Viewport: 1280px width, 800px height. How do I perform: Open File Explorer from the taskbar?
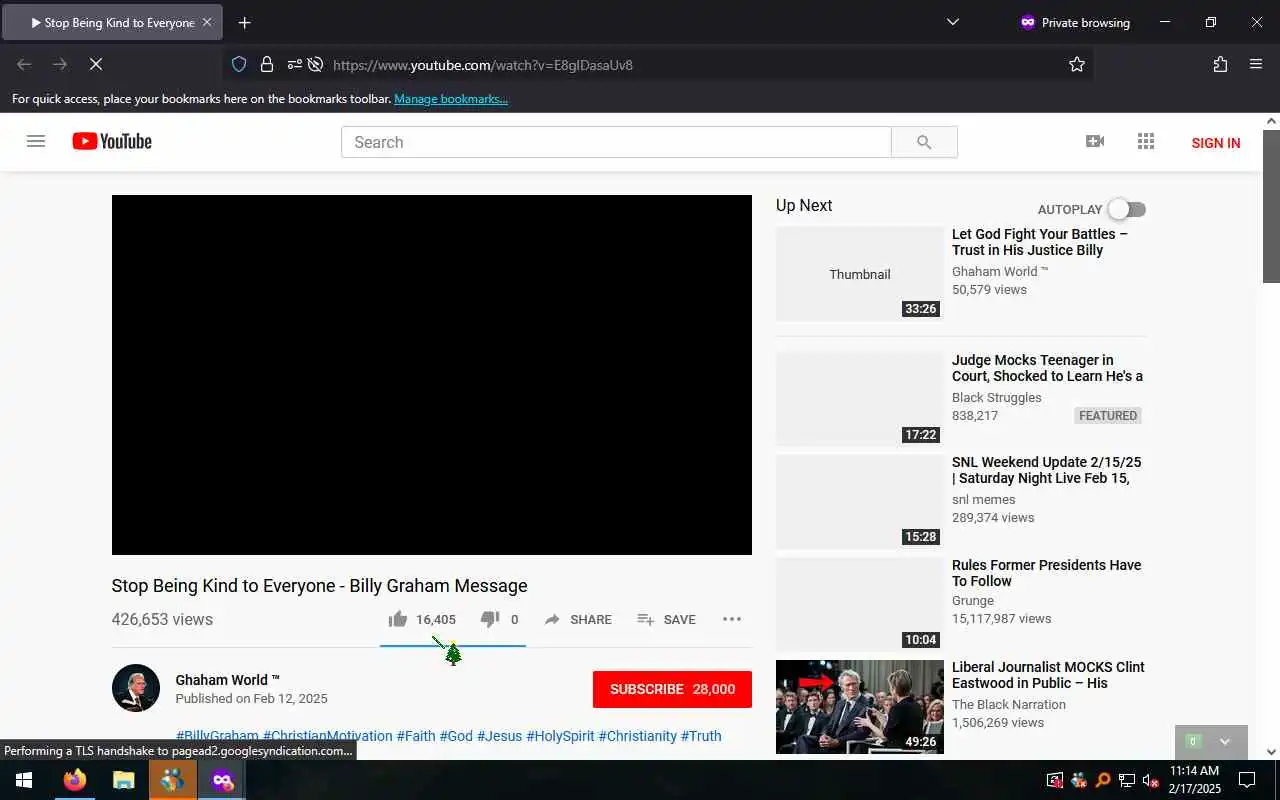[123, 780]
